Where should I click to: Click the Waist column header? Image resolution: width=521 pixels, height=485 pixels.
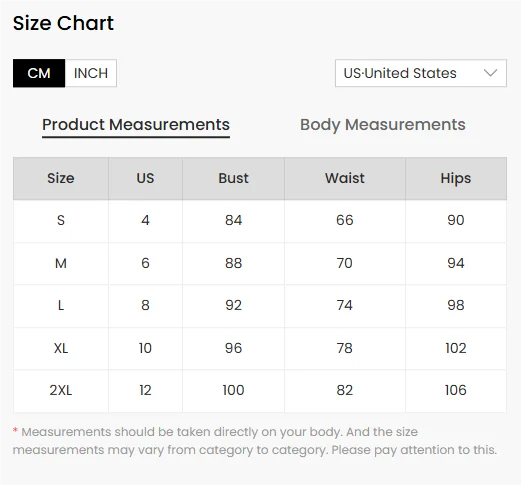coord(345,178)
